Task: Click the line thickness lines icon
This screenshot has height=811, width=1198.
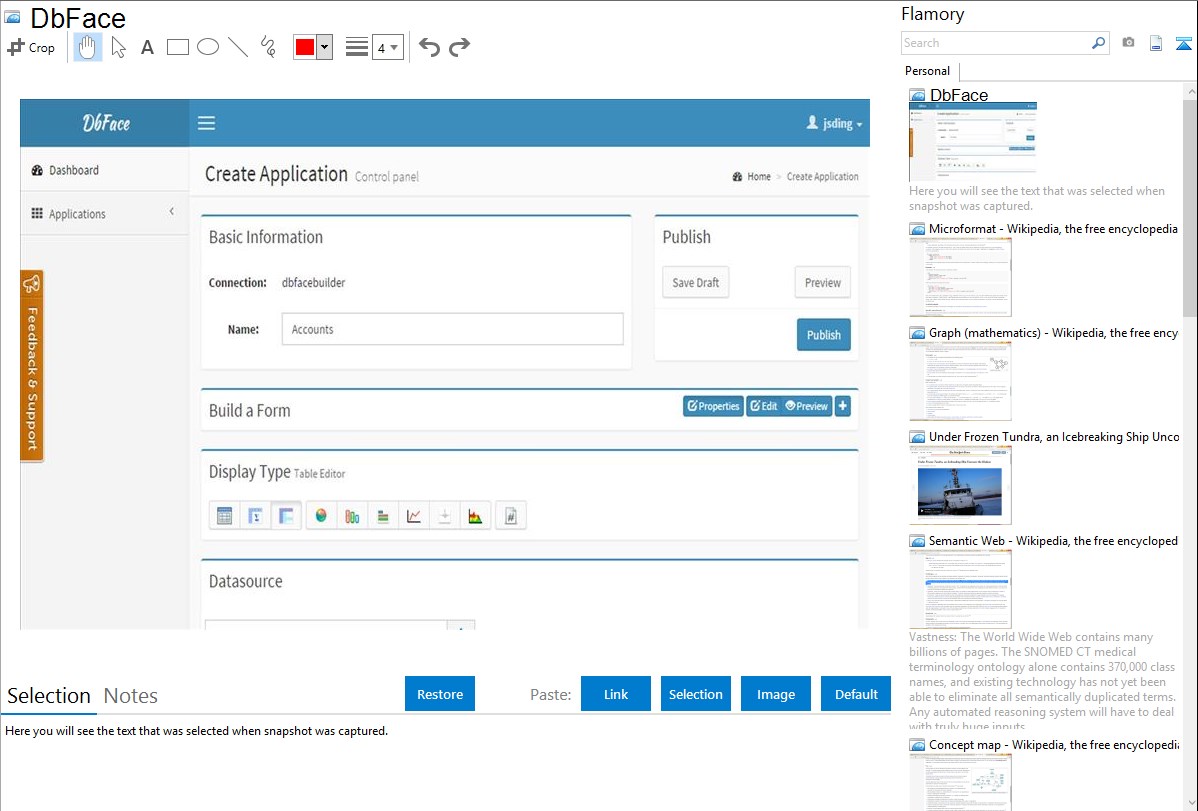Action: (x=357, y=47)
